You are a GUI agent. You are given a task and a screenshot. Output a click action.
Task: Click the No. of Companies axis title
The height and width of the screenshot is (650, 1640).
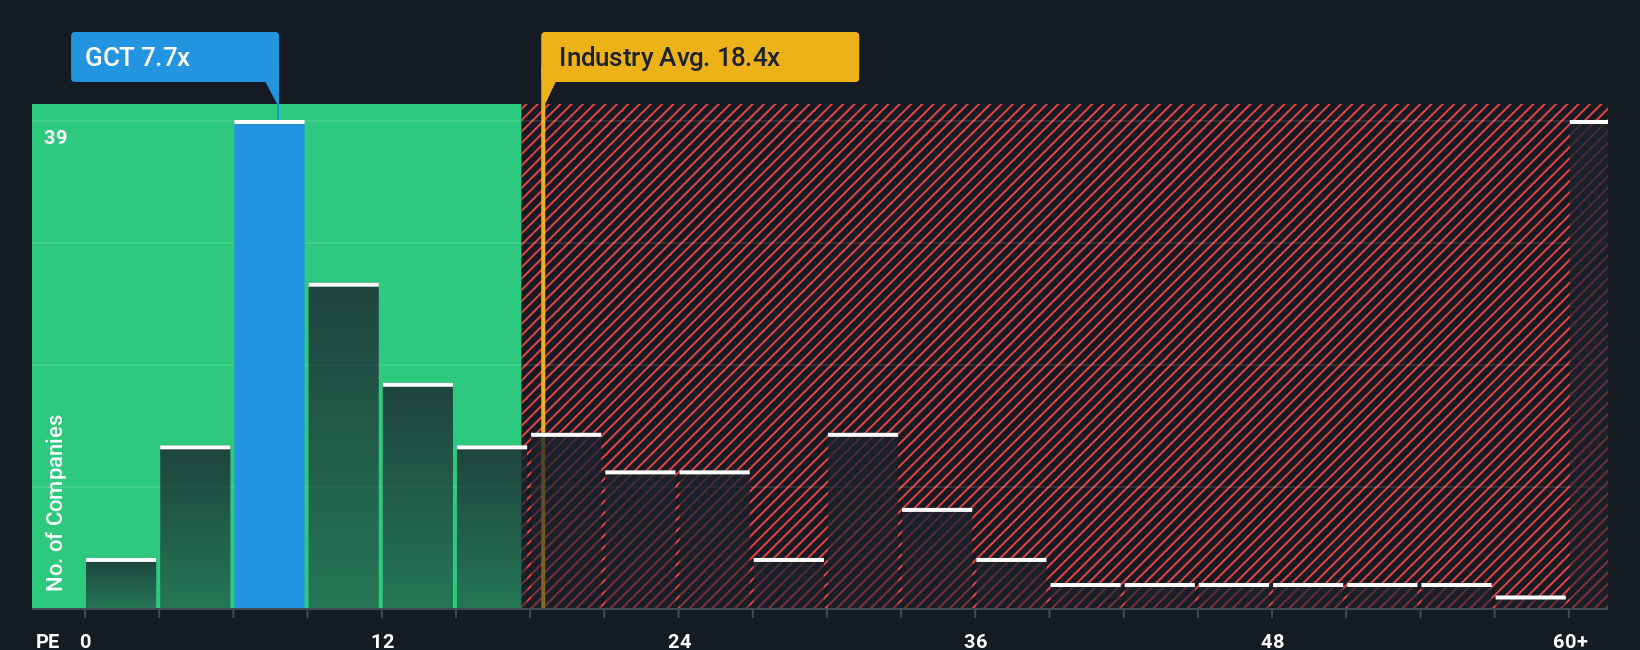(55, 503)
